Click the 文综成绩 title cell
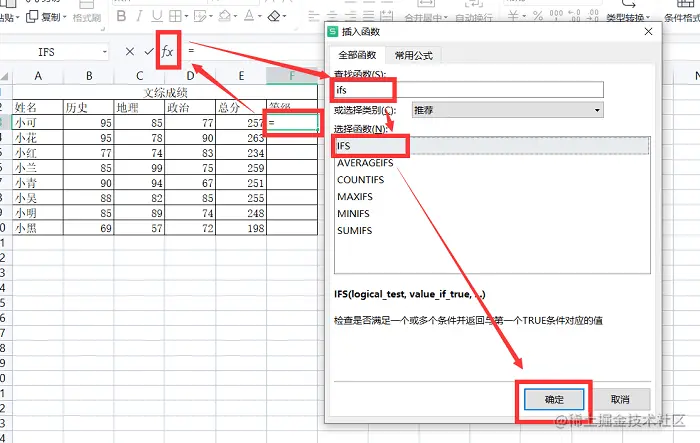Screen dimensions: 700x443 coord(165,92)
